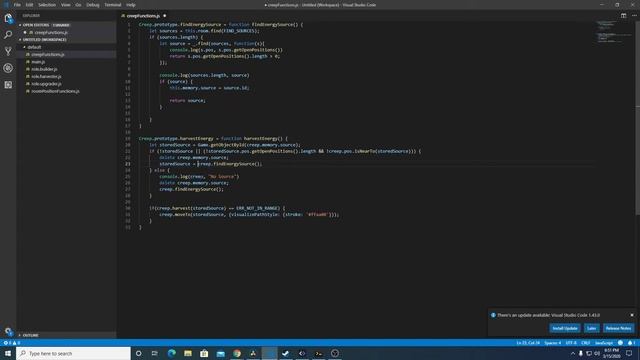Collapse the Open Editors section
Image resolution: width=640 pixels, height=360 pixels.
click(67, 25)
